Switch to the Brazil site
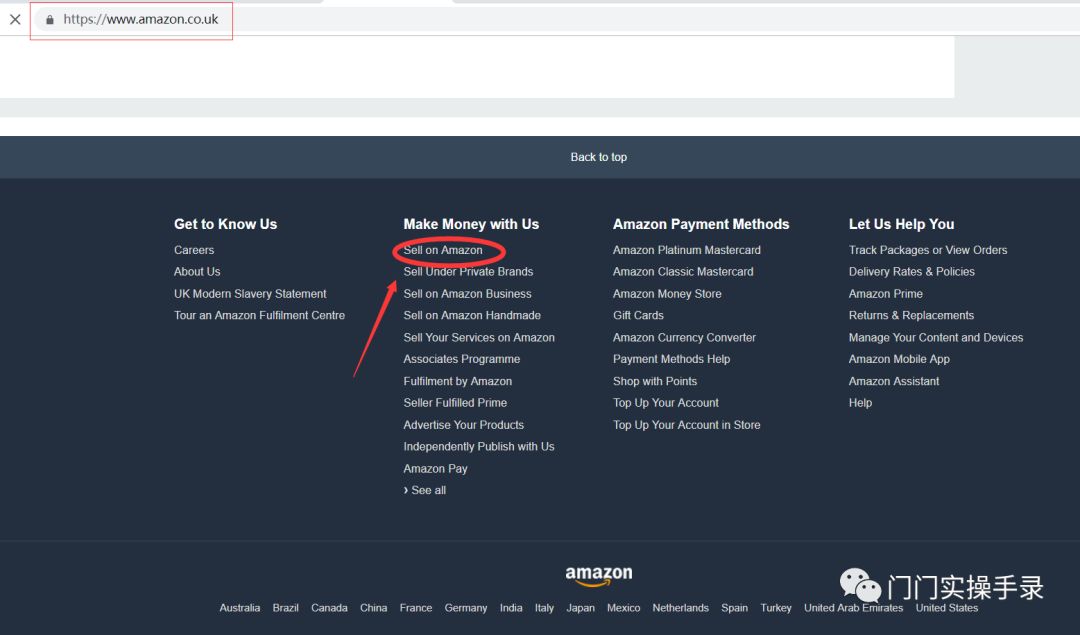This screenshot has width=1080, height=635. click(x=285, y=608)
